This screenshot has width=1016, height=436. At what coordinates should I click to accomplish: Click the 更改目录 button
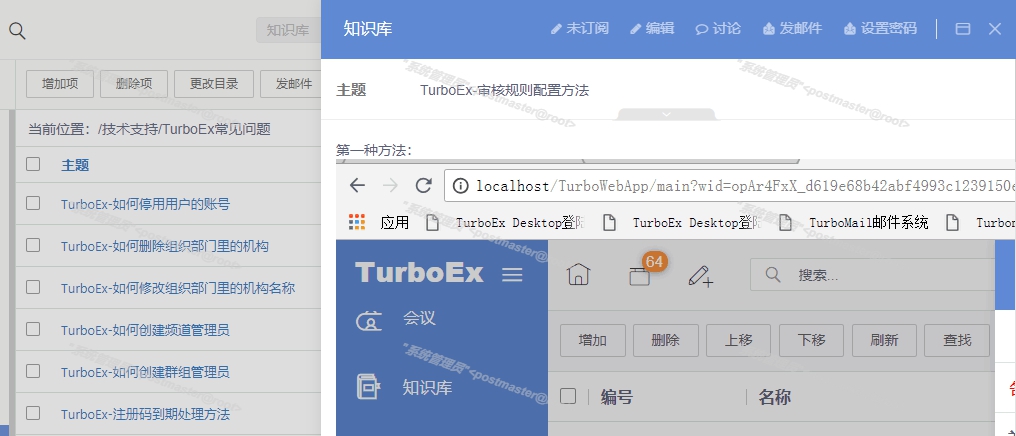[214, 84]
